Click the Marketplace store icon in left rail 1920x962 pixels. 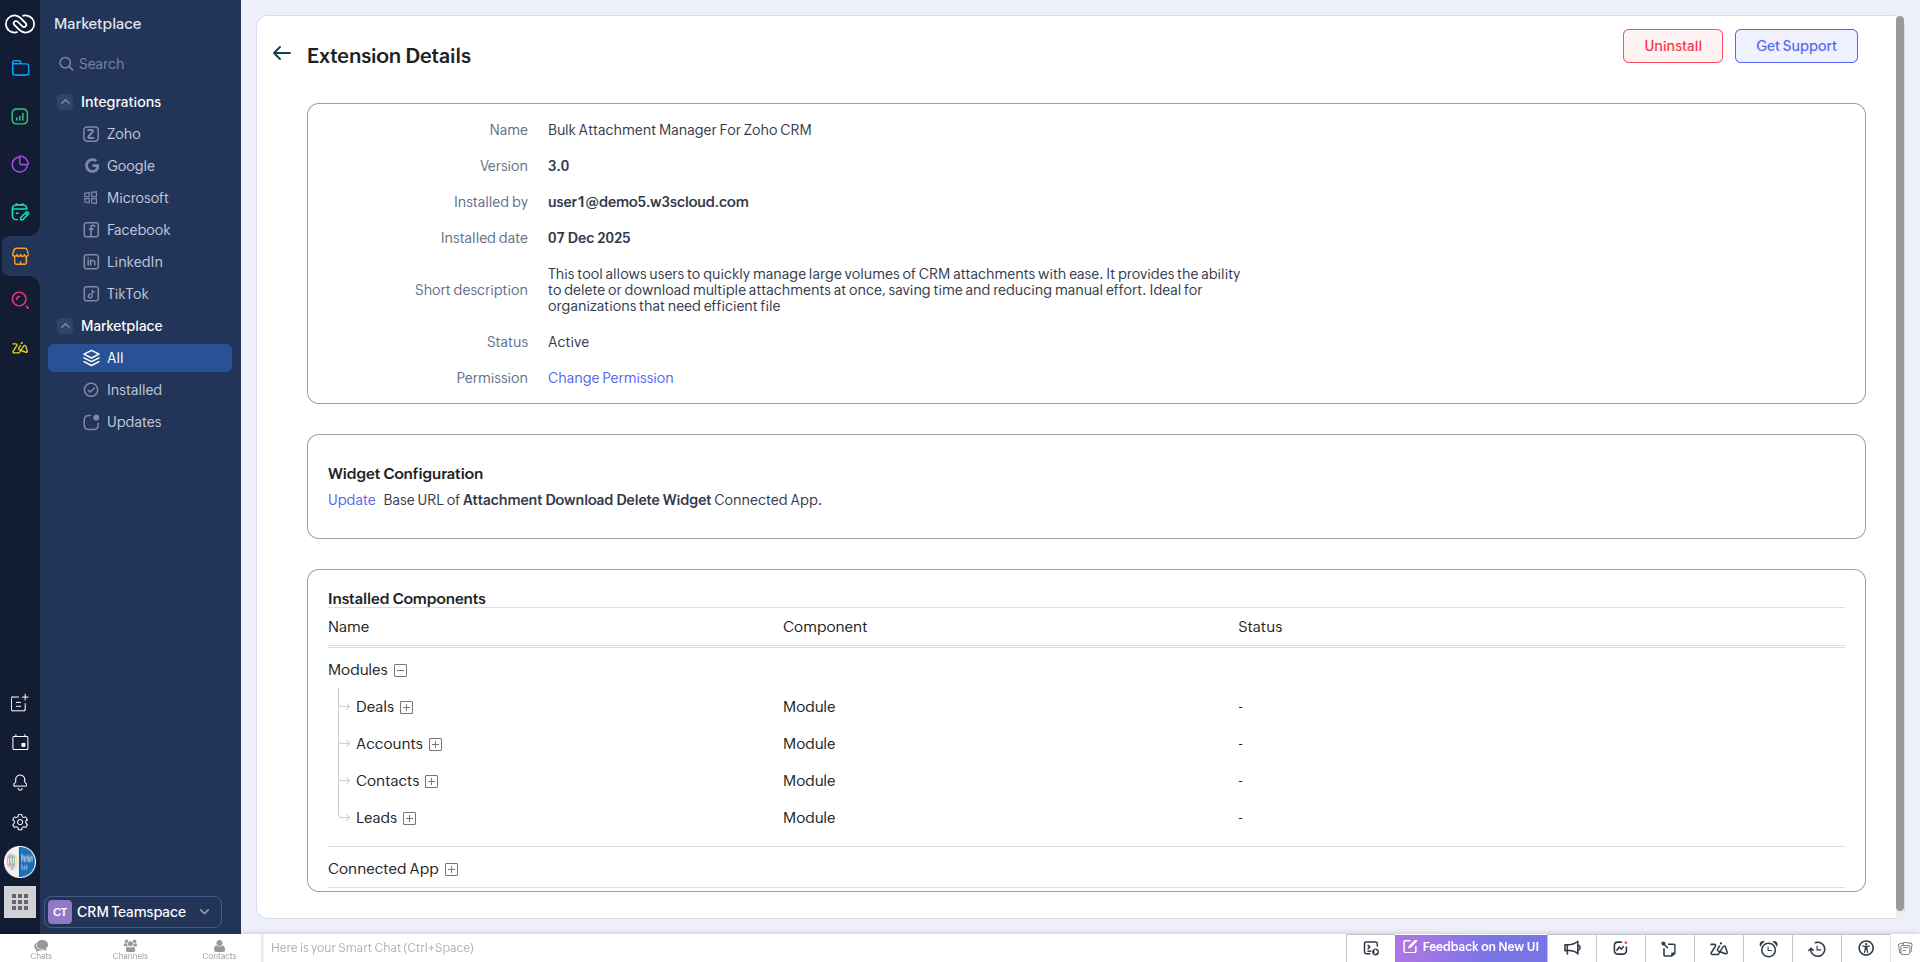20,256
